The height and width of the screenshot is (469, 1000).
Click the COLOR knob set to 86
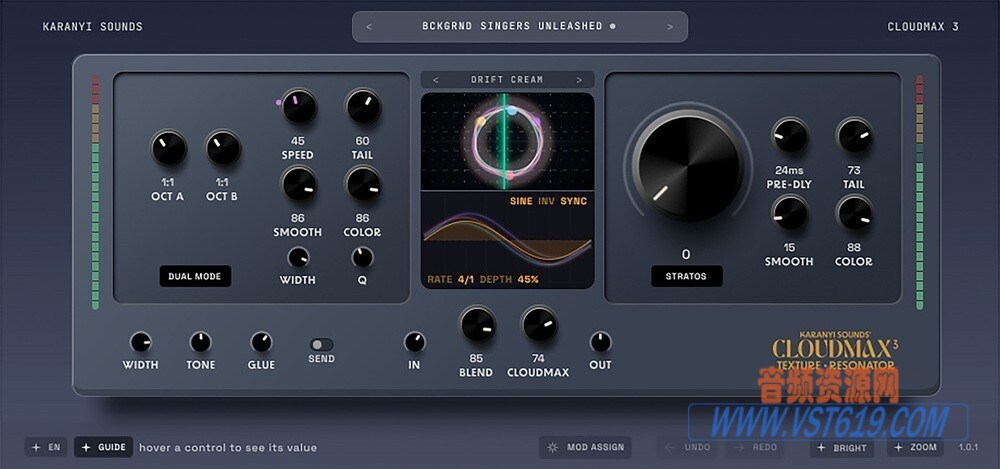click(363, 184)
